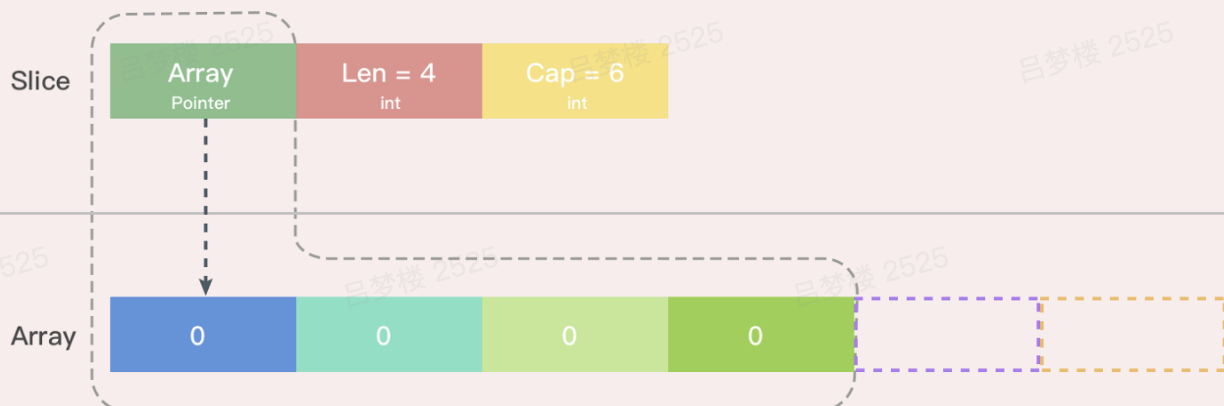Click 'int' under Cap = 6

point(577,103)
